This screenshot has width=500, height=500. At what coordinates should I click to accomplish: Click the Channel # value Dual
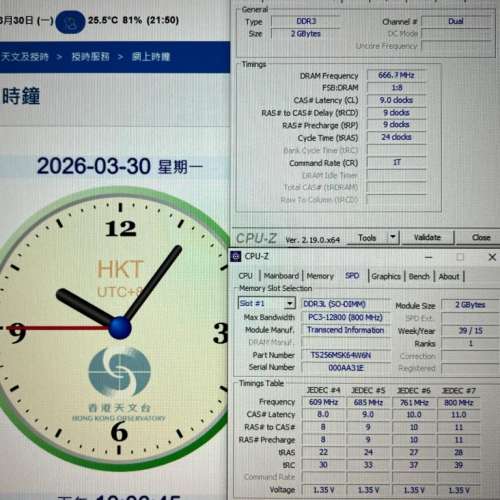pyautogui.click(x=456, y=21)
